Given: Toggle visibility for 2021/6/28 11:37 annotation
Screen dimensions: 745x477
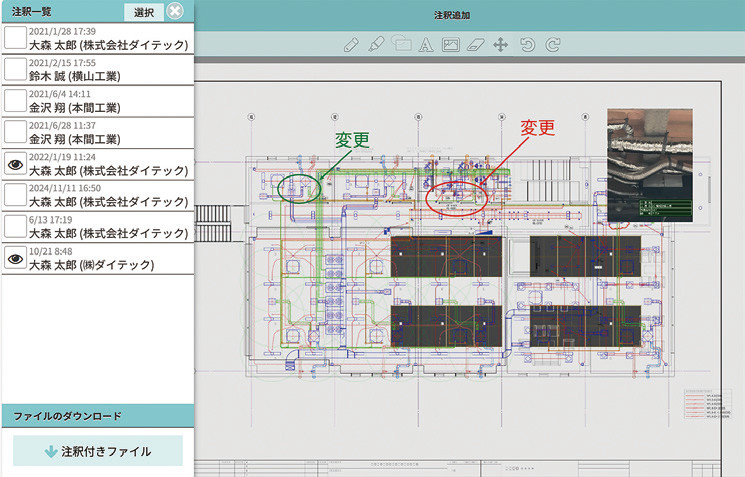Looking at the screenshot, I should 16,133.
